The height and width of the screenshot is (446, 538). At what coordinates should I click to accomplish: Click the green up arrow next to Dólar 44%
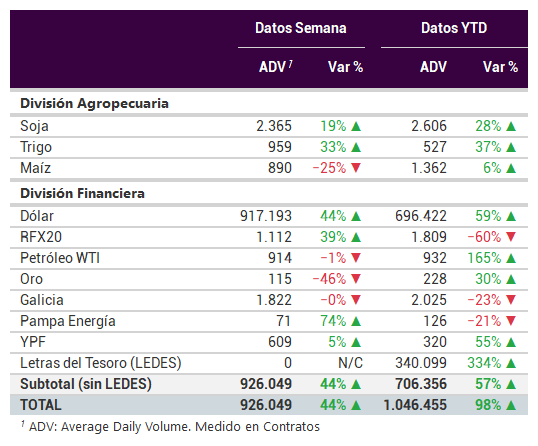tap(356, 216)
